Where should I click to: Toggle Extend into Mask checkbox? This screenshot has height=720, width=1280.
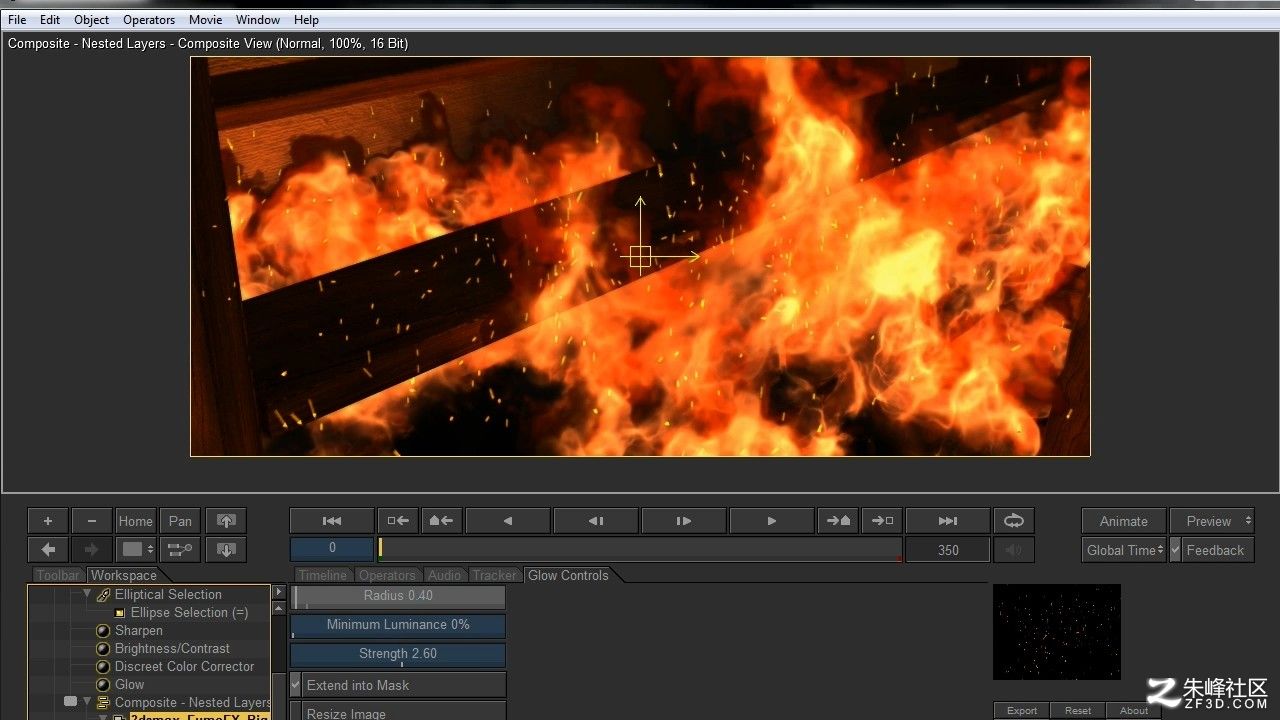(x=296, y=685)
